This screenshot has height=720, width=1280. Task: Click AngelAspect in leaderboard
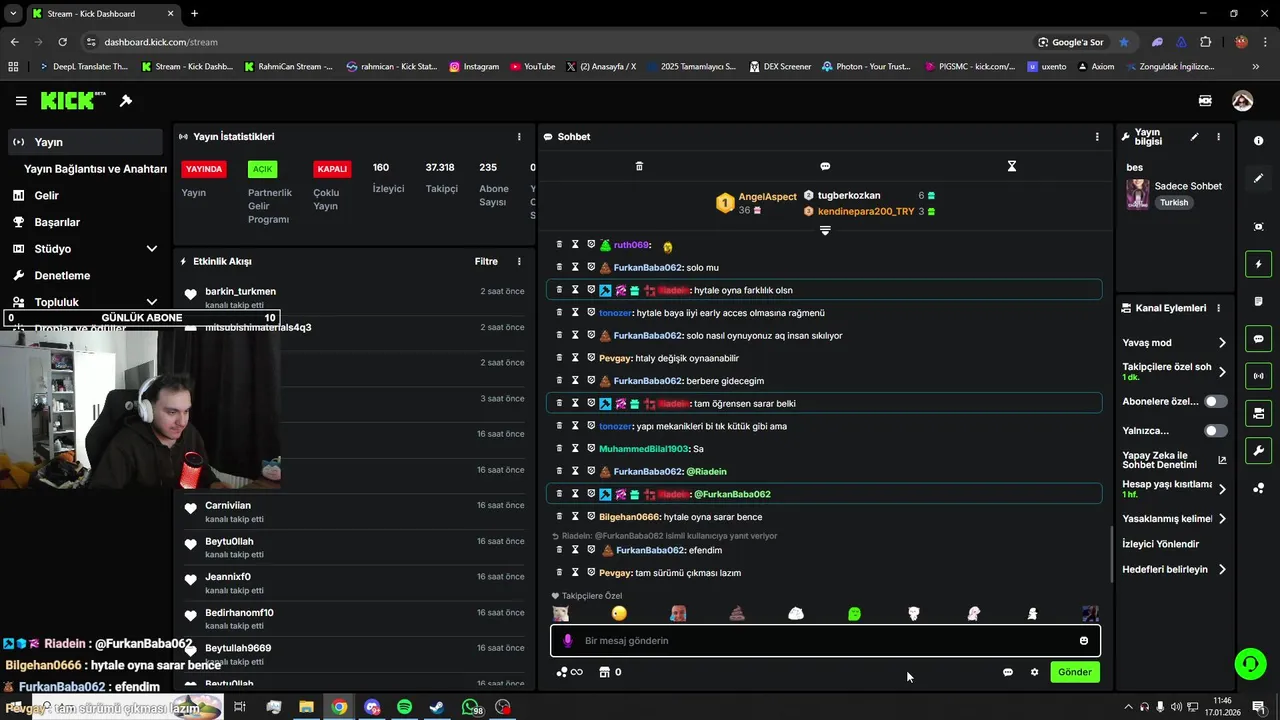point(768,197)
